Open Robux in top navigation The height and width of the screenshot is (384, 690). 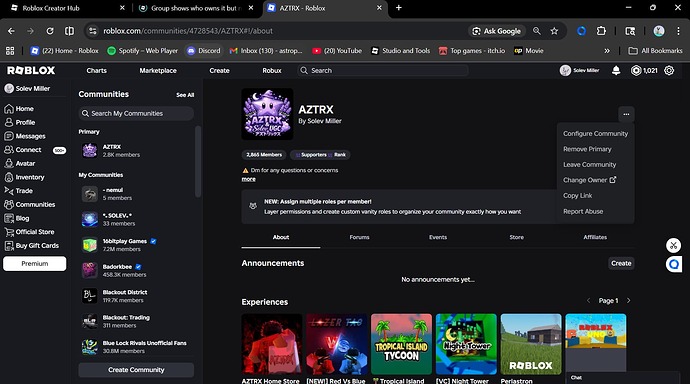point(272,70)
